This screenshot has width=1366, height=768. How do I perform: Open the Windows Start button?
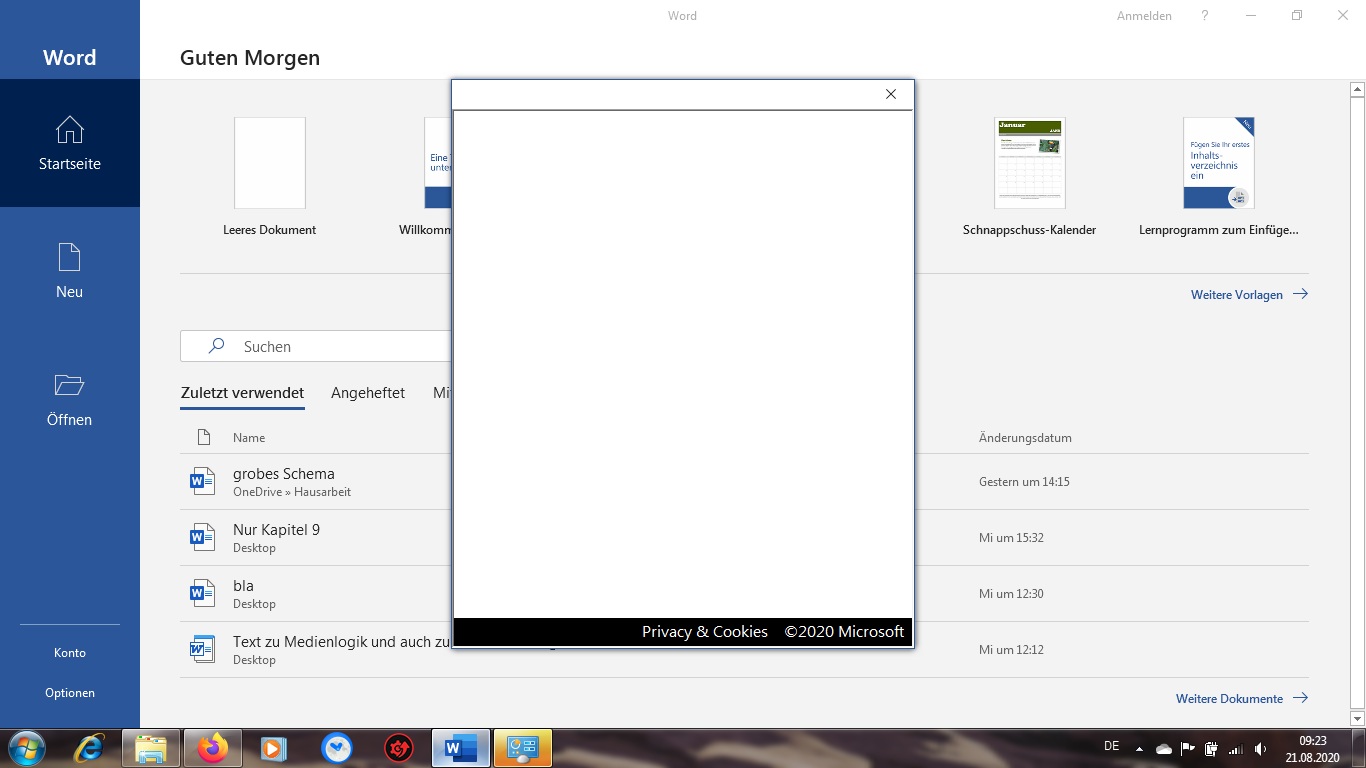(x=27, y=748)
